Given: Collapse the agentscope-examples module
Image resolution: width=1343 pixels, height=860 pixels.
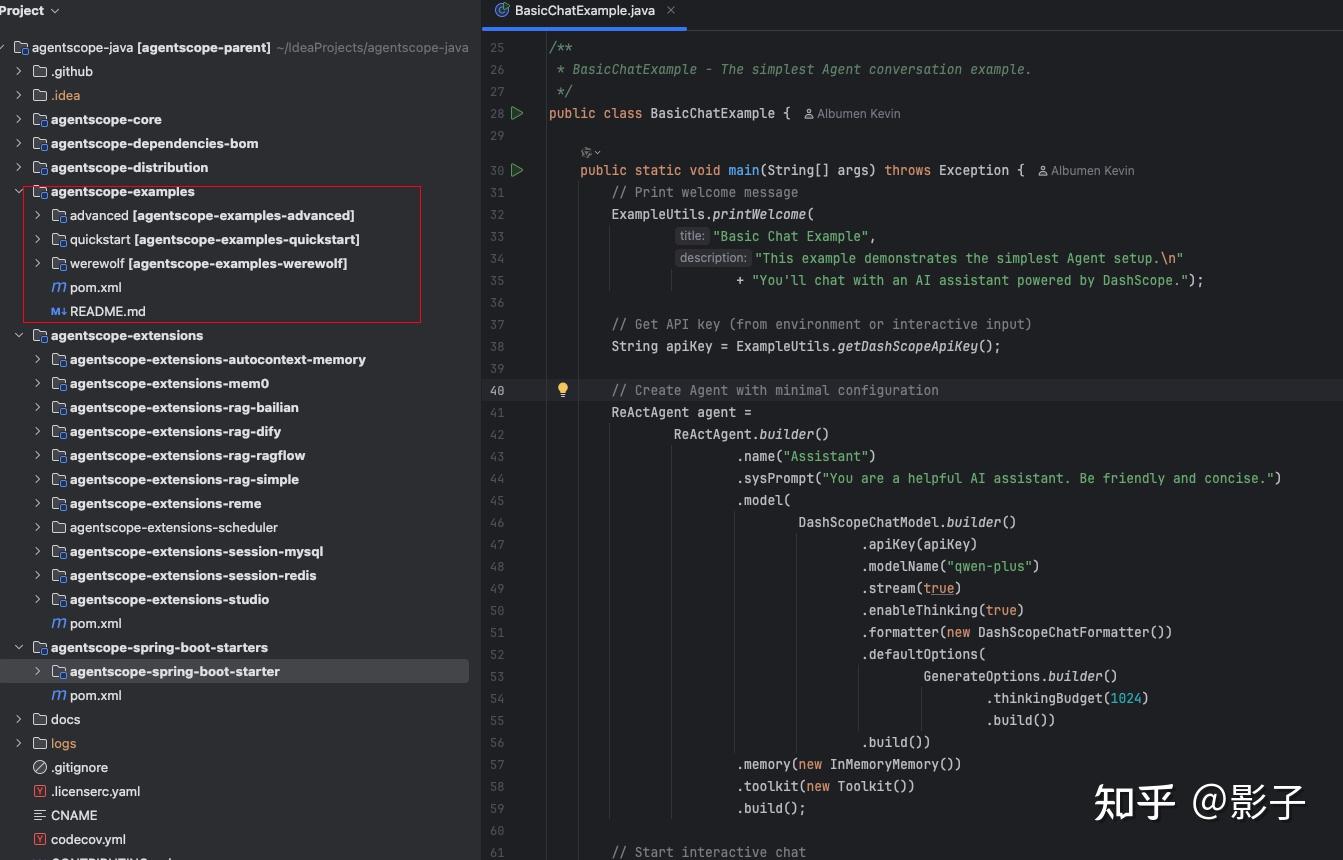Looking at the screenshot, I should pyautogui.click(x=19, y=191).
